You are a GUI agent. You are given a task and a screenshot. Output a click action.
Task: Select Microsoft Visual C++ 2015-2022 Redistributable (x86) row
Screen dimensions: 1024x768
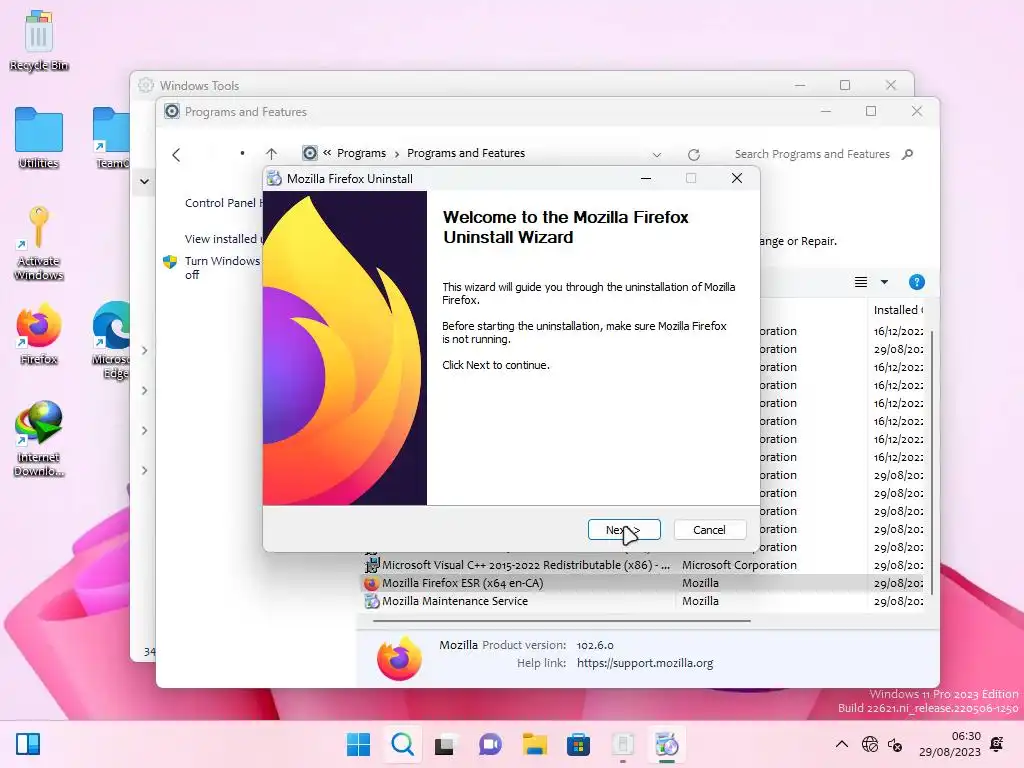tap(643, 565)
